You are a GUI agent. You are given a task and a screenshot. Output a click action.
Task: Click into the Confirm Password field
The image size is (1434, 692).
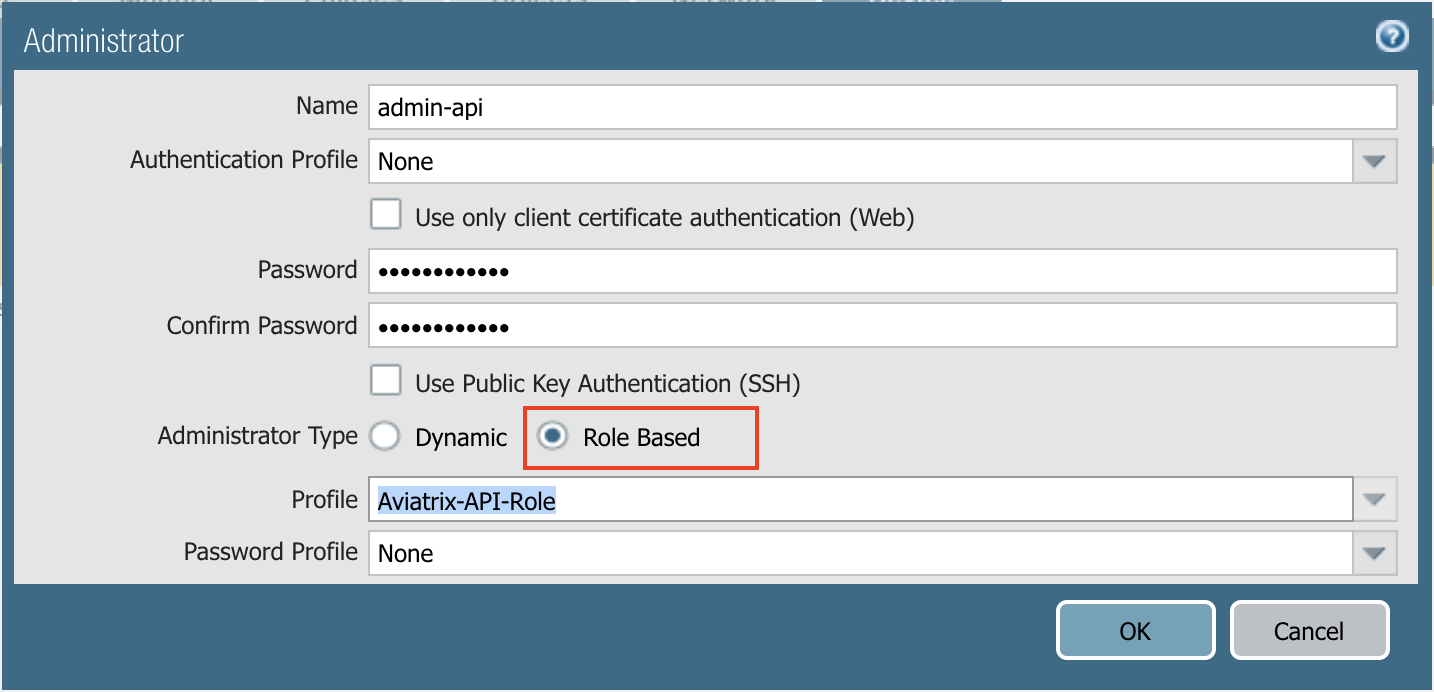880,326
